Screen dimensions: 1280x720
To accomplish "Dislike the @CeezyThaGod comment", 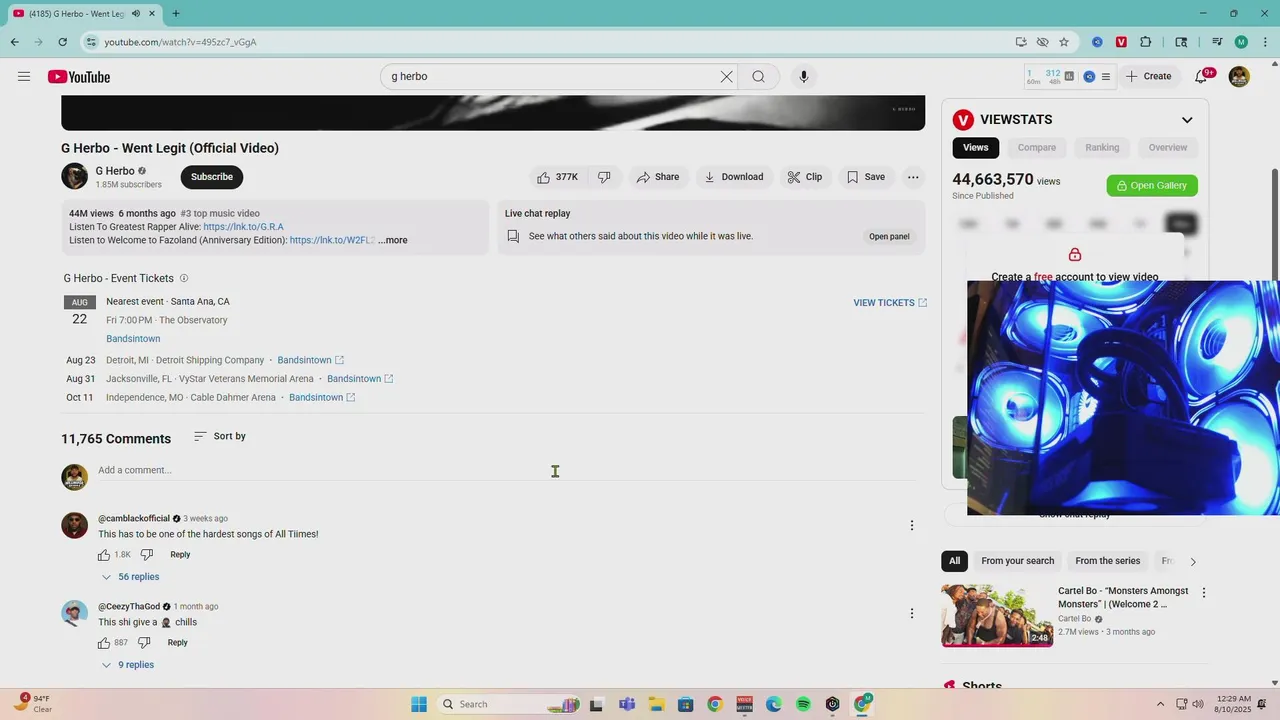I will (x=144, y=643).
